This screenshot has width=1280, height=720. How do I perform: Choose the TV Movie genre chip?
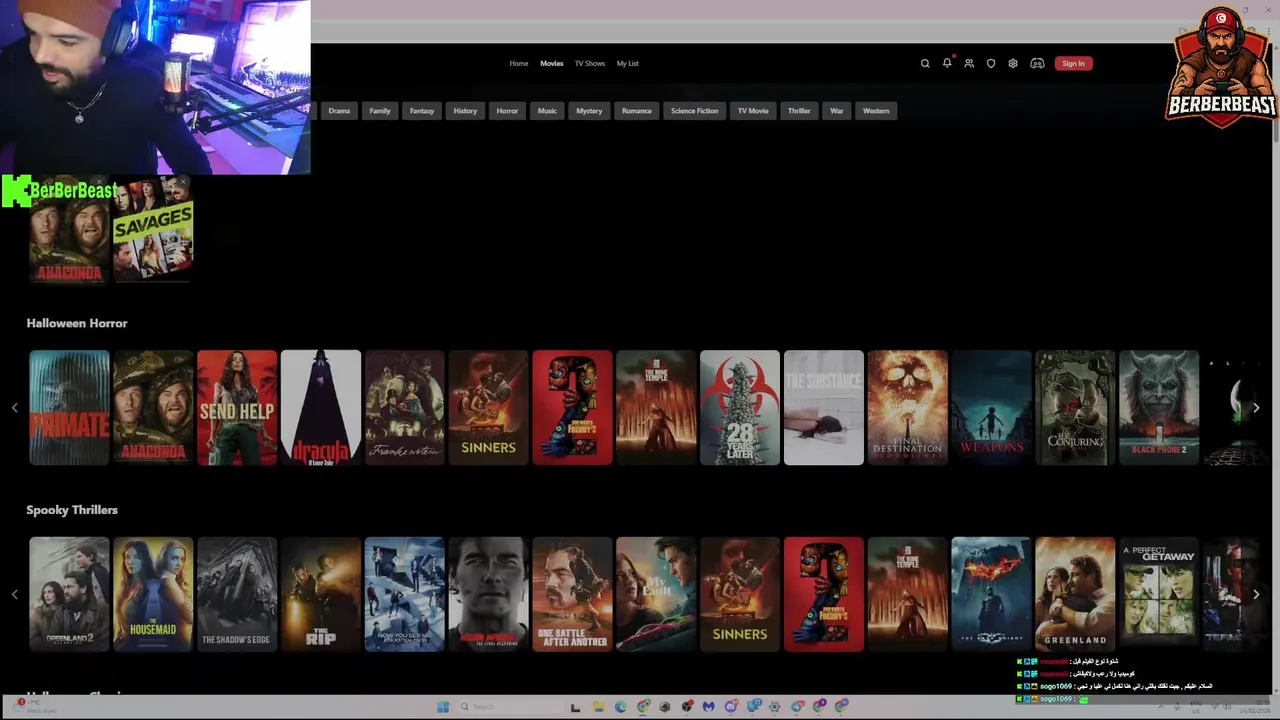point(753,111)
